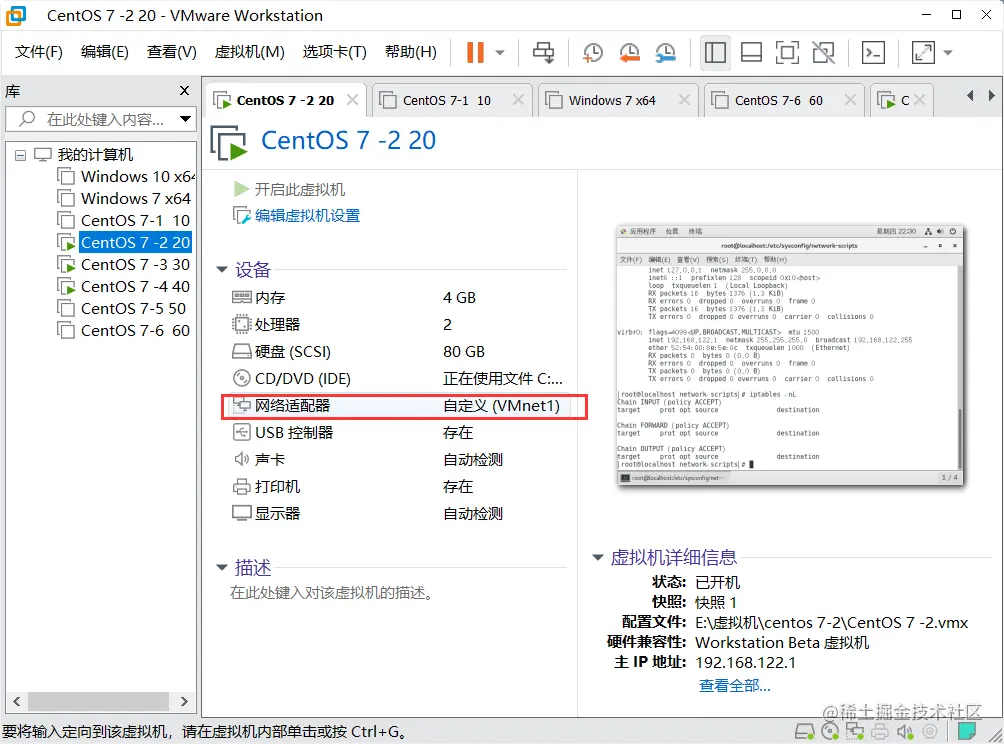Click 查看全部 to view all details
The height and width of the screenshot is (744, 1004).
pos(735,685)
